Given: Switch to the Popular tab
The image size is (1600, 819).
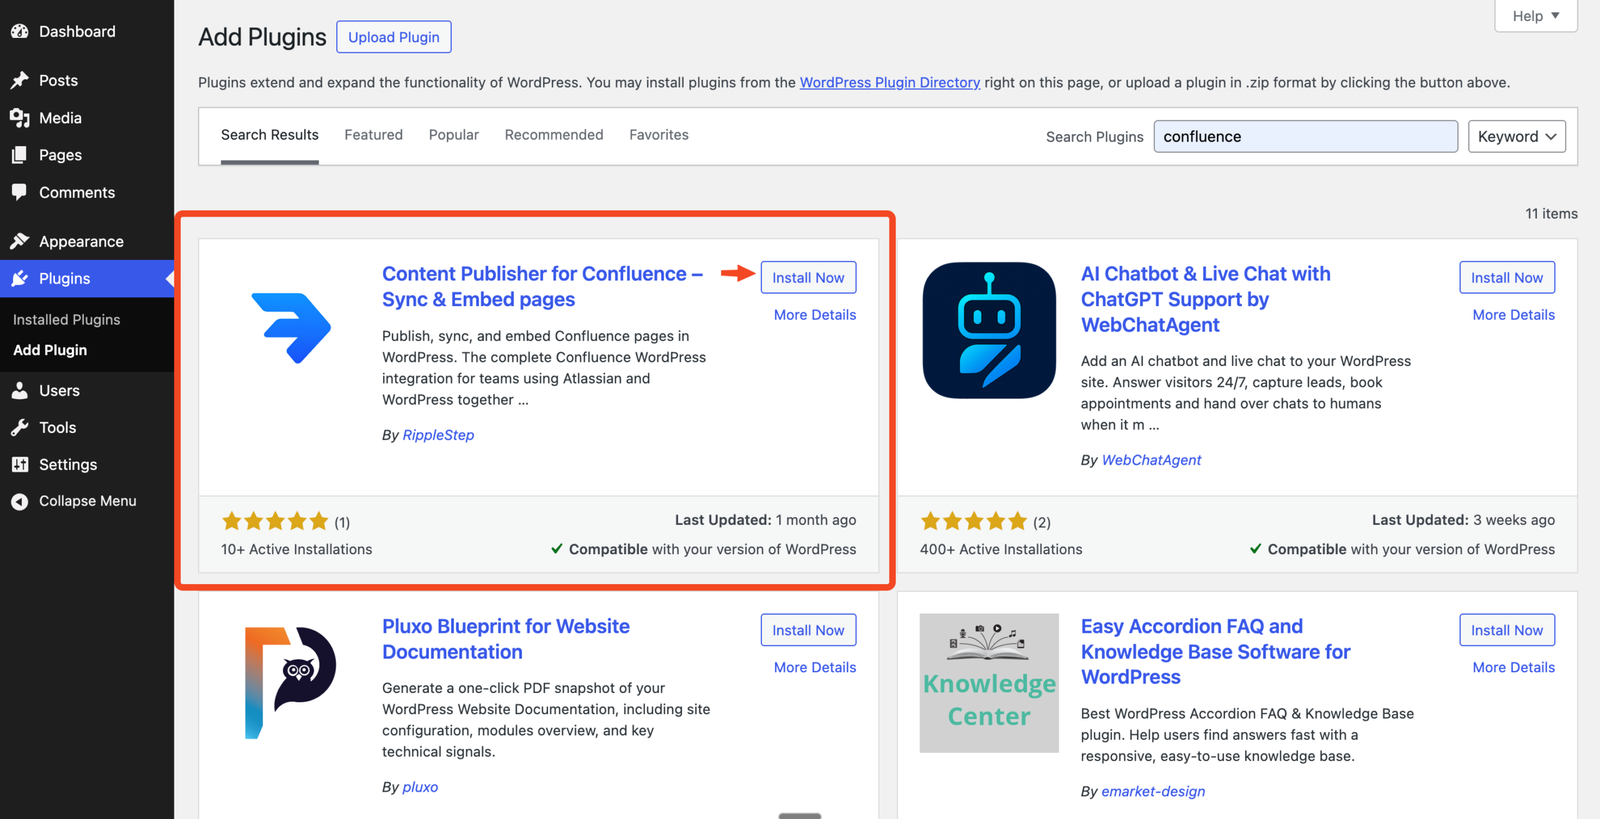Looking at the screenshot, I should [454, 135].
